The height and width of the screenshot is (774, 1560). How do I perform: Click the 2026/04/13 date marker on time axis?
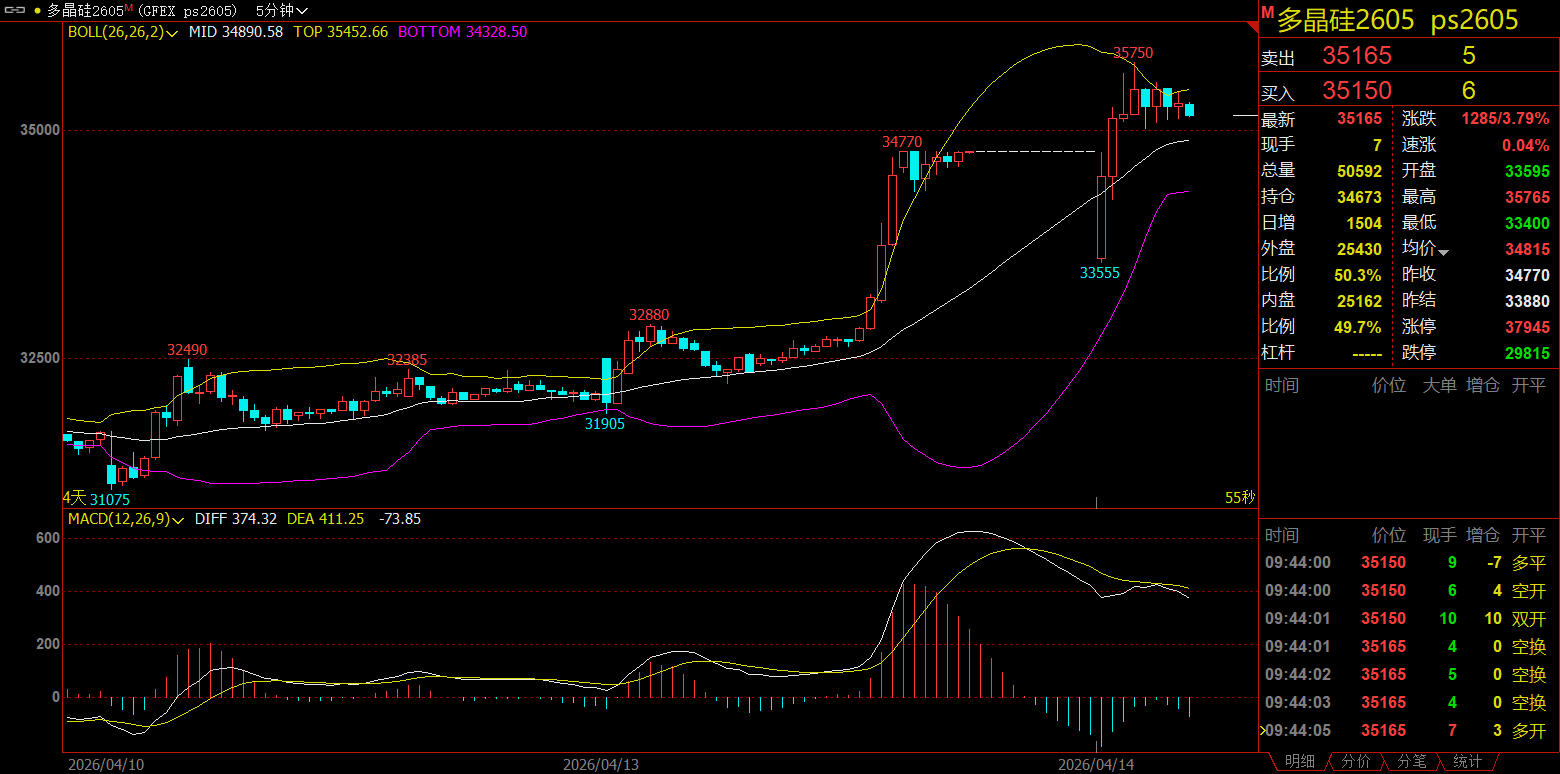click(601, 765)
